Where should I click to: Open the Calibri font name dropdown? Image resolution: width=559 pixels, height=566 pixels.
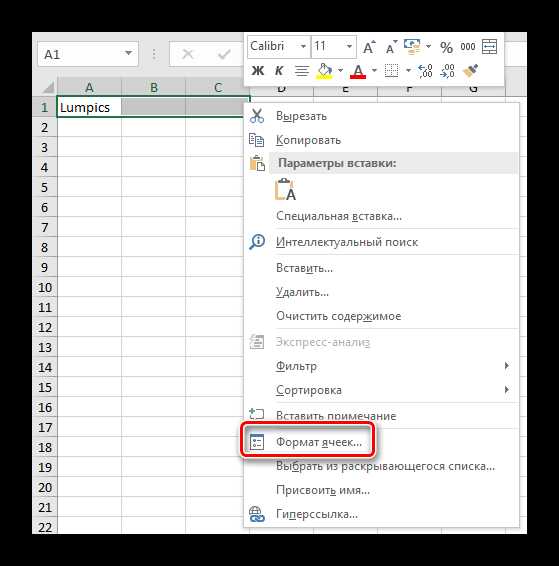coord(303,47)
